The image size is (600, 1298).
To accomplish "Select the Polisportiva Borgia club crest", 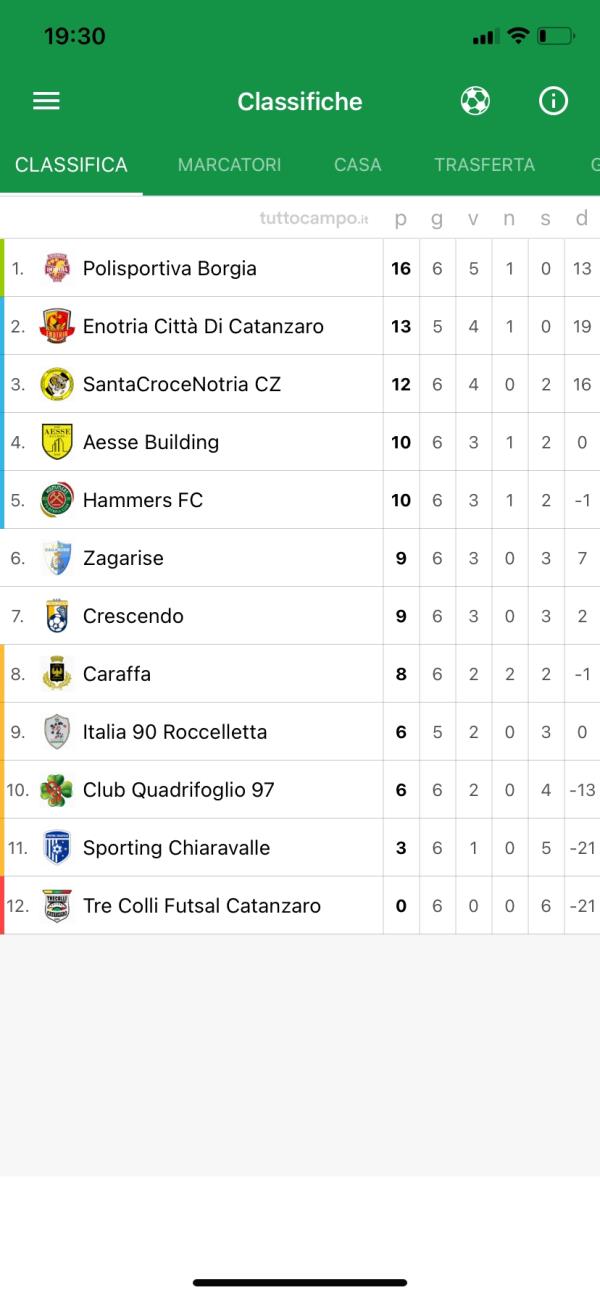I will coord(57,267).
